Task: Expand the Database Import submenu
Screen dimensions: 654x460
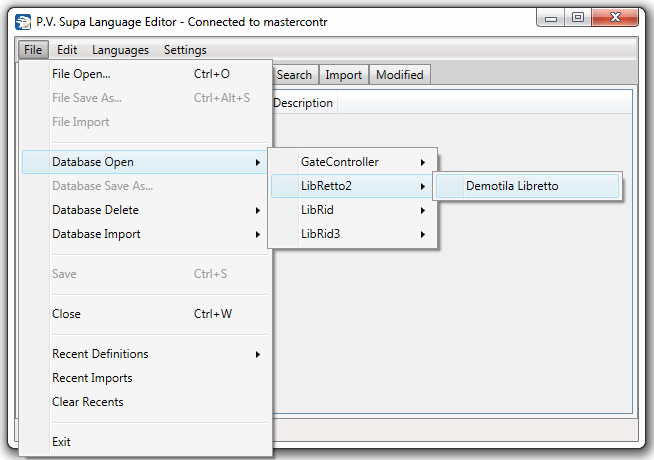Action: (x=96, y=234)
